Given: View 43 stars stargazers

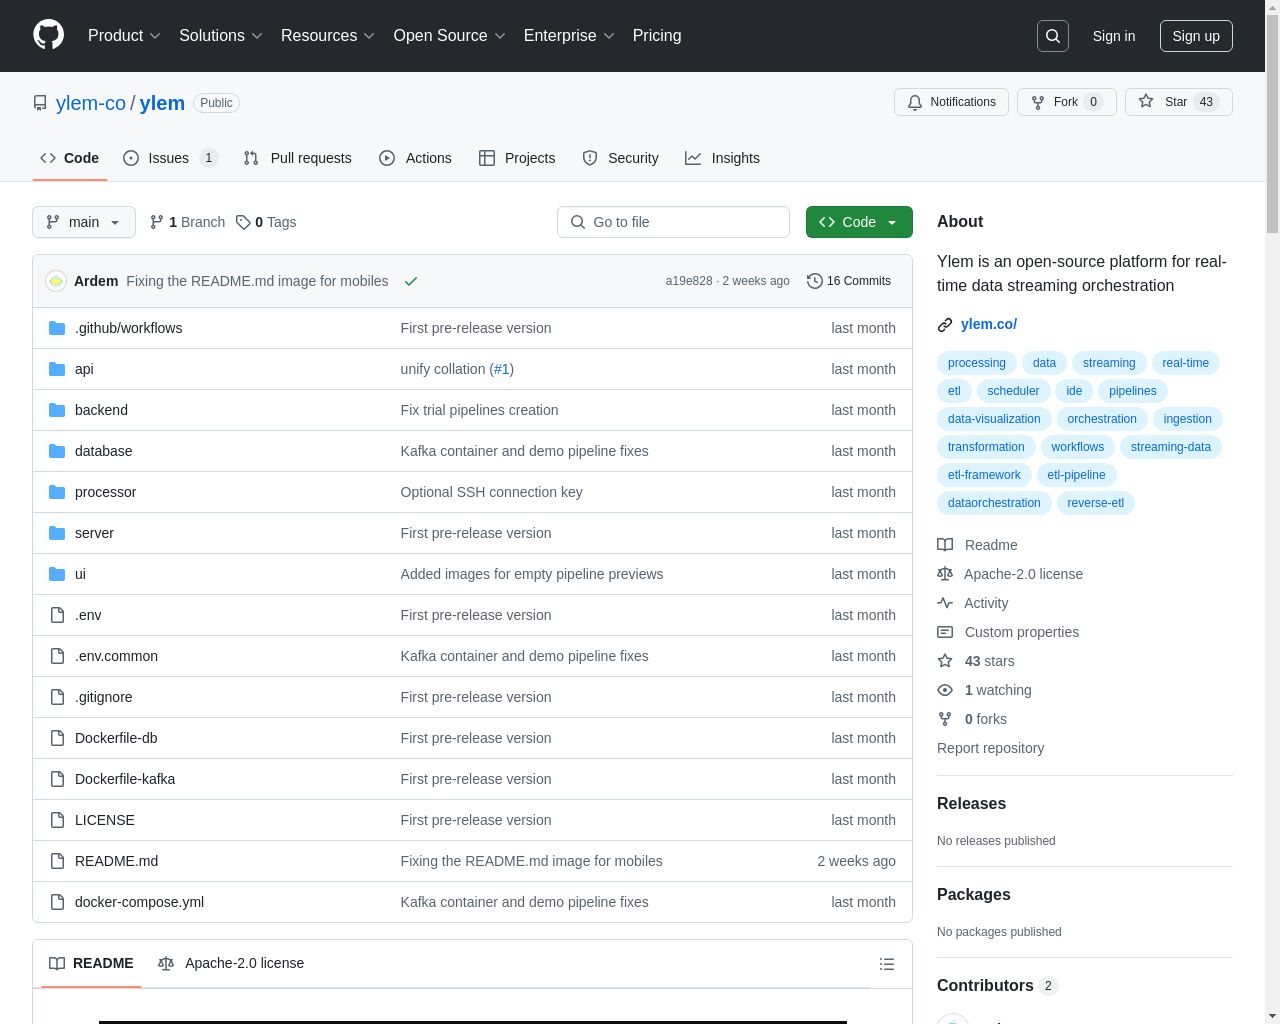Looking at the screenshot, I should pos(976,661).
